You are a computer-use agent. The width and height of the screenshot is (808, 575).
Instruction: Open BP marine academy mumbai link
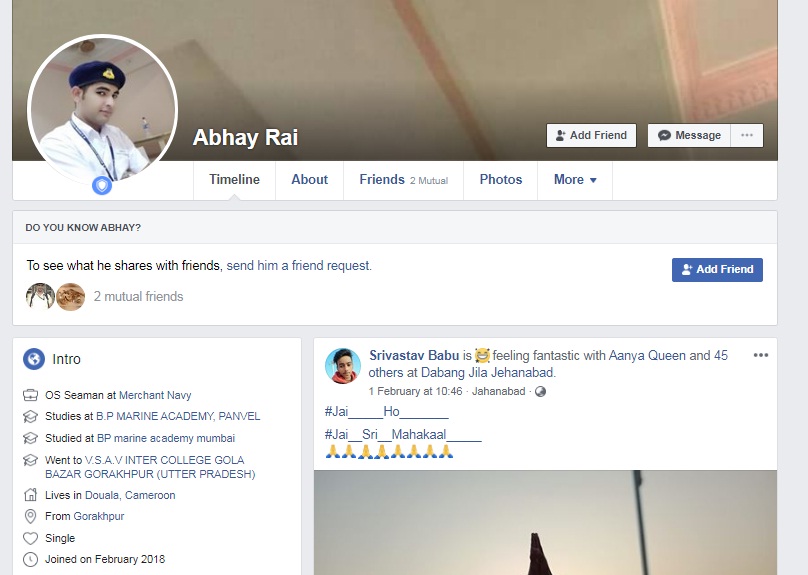point(166,438)
